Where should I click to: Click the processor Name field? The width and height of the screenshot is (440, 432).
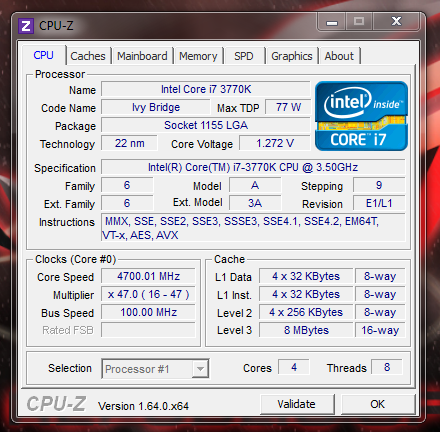[206, 89]
